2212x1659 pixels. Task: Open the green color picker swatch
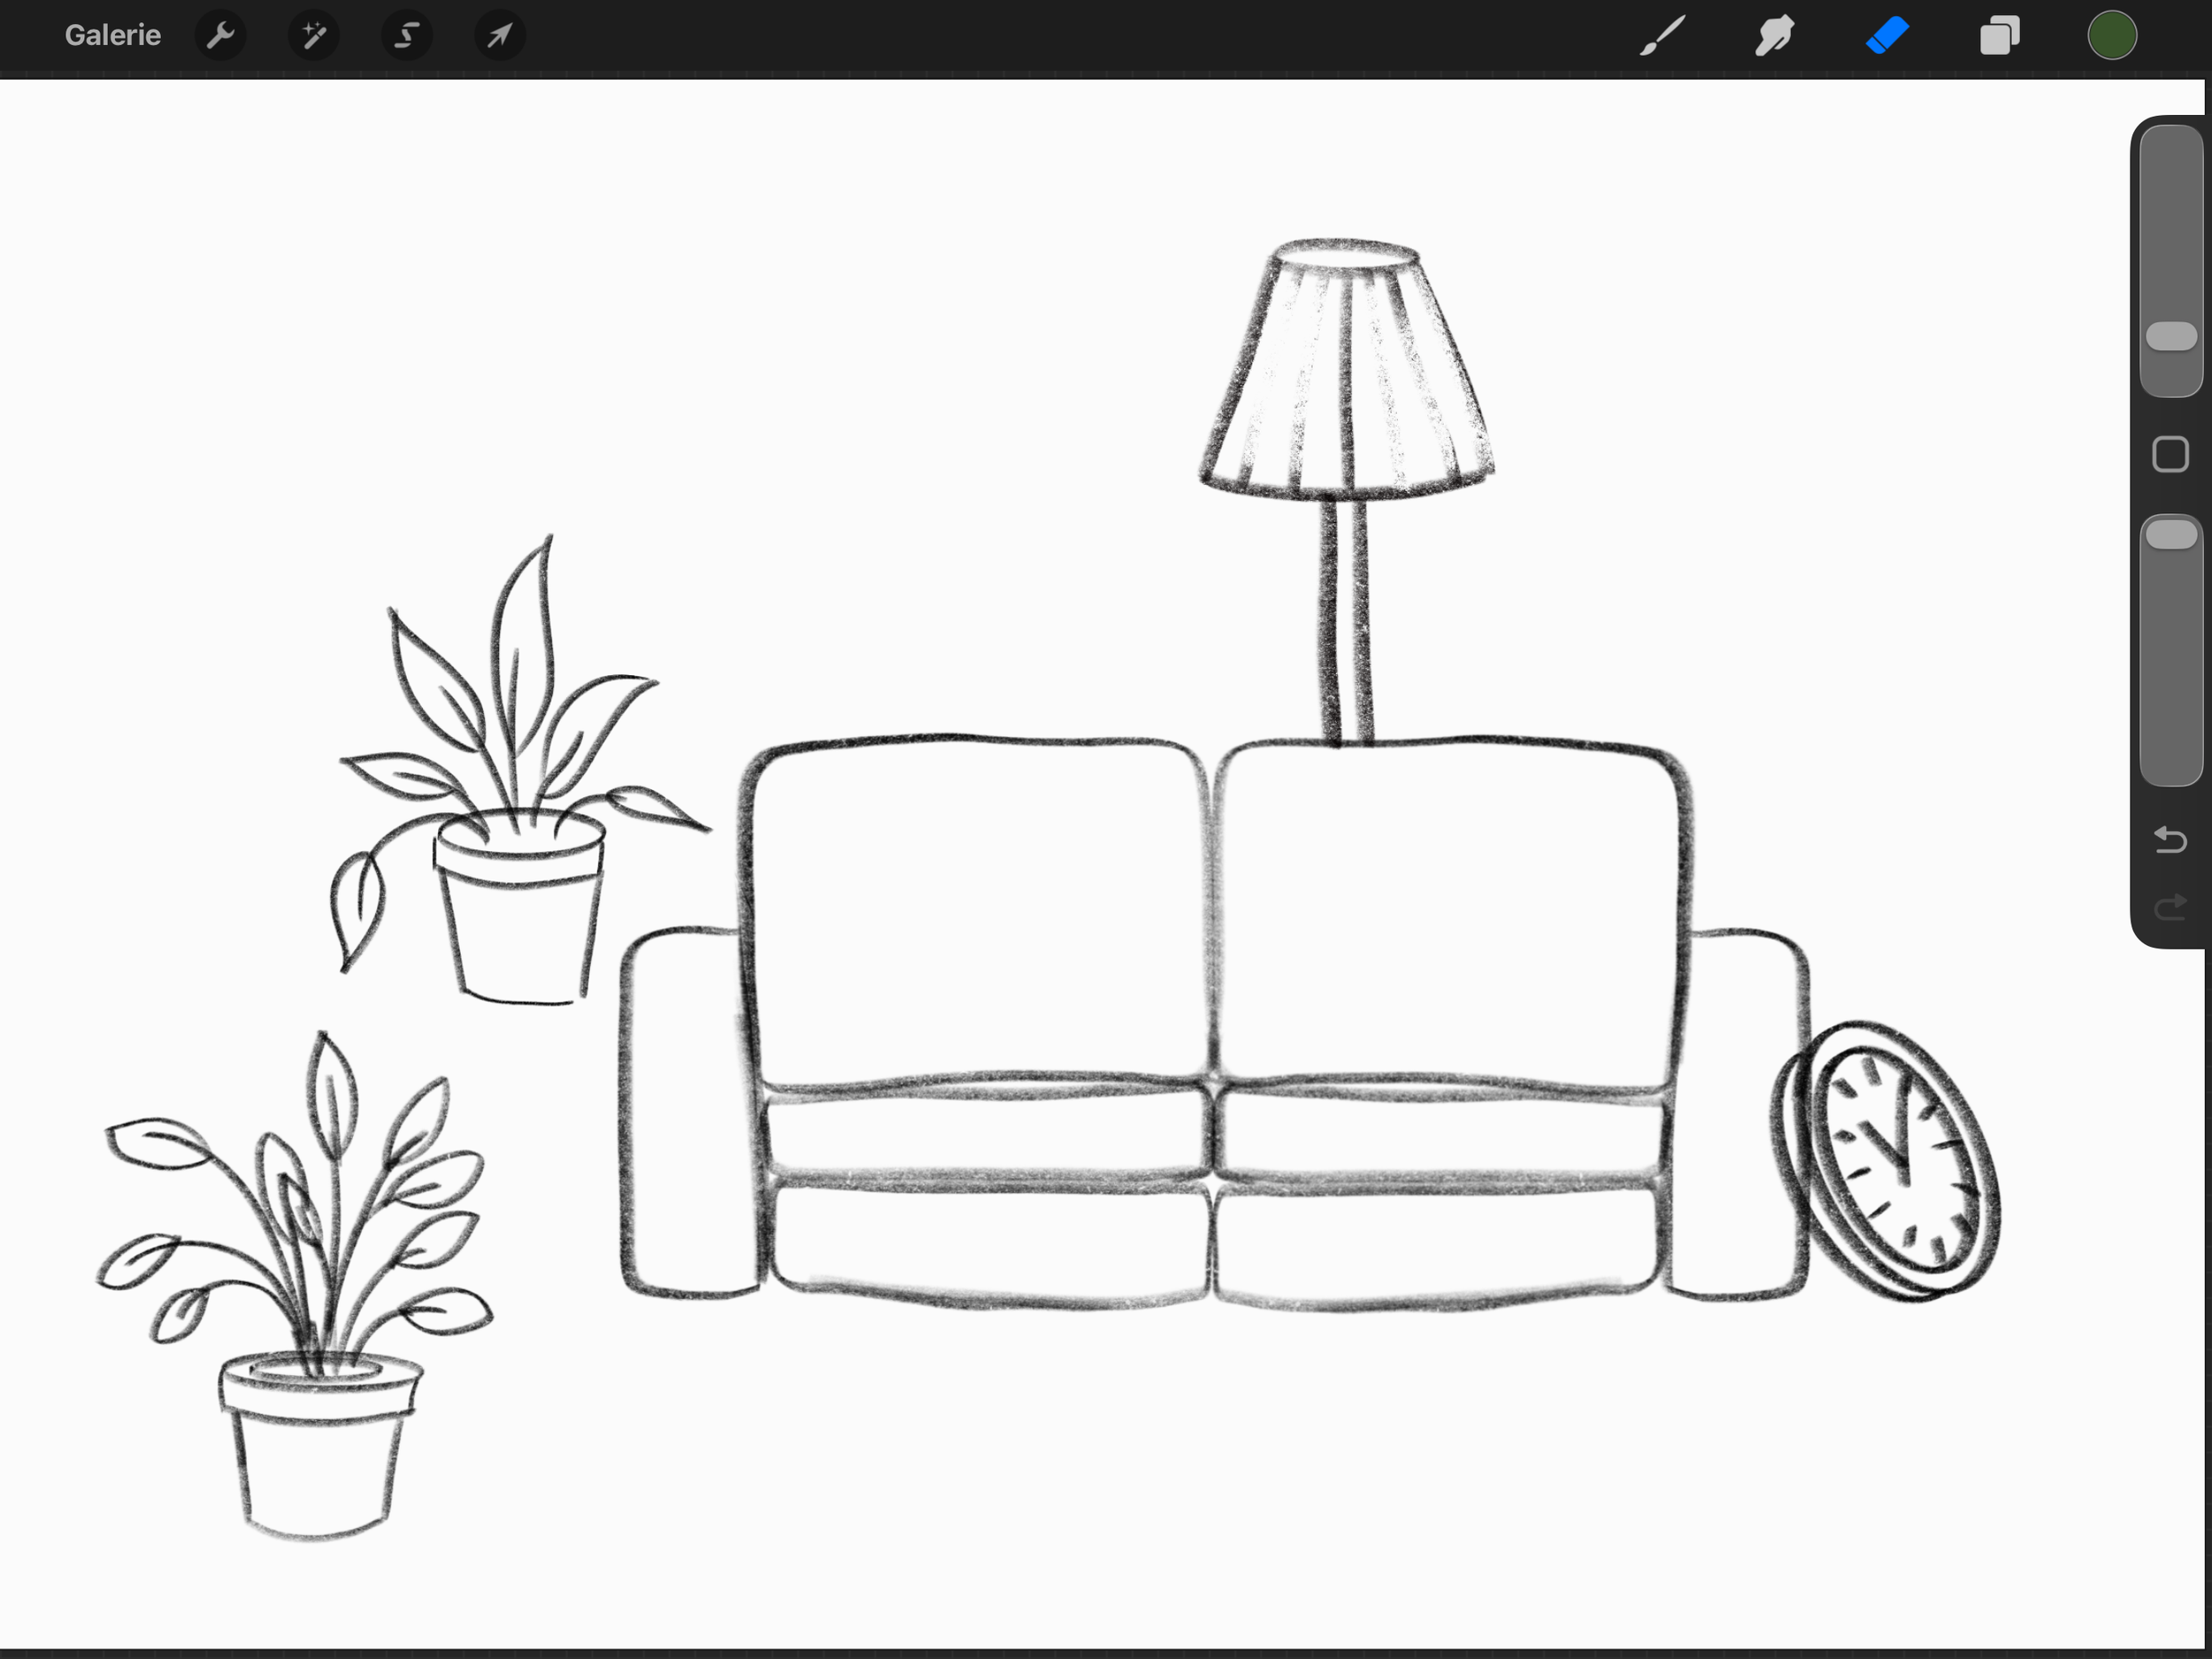click(x=2112, y=36)
